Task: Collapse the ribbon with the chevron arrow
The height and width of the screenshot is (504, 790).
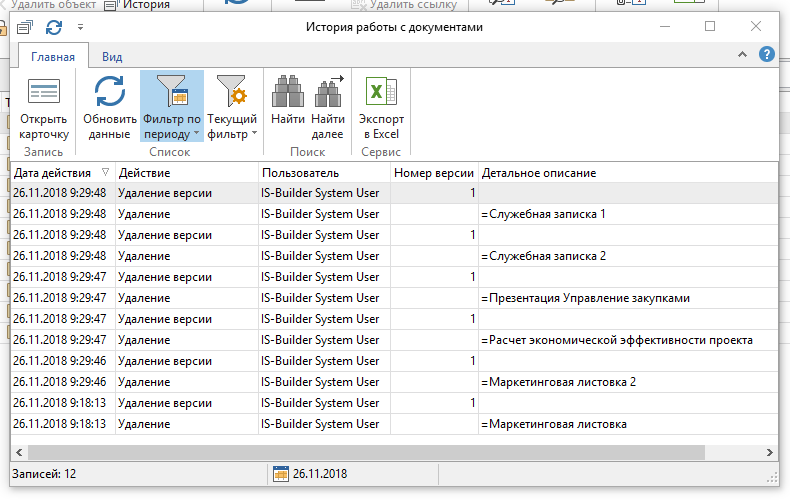Action: tap(742, 54)
